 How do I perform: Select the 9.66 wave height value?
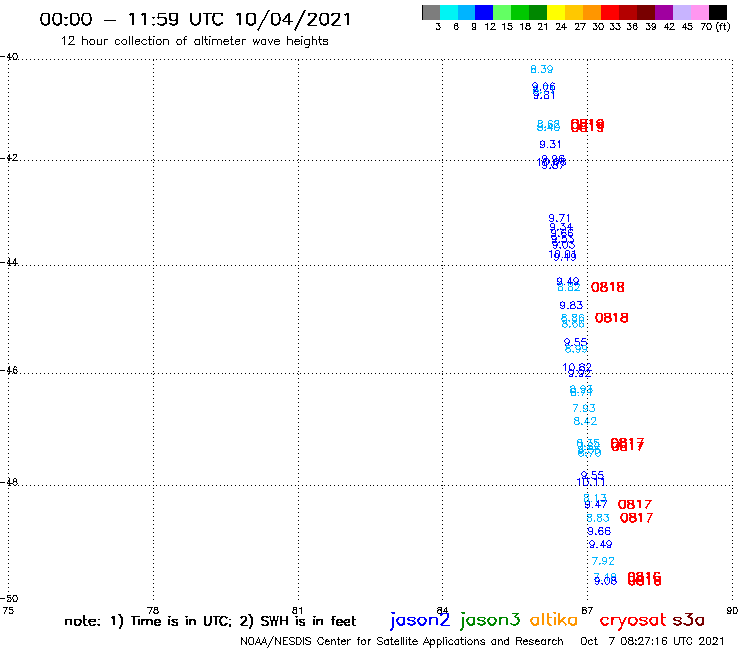[599, 532]
